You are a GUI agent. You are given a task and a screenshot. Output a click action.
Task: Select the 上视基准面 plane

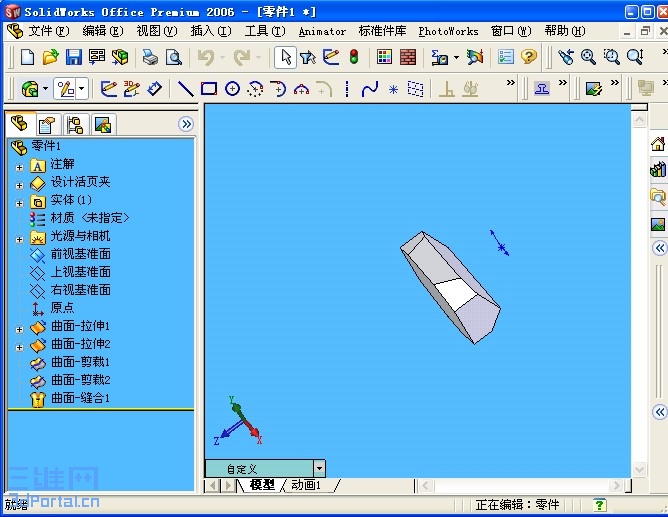pos(81,272)
